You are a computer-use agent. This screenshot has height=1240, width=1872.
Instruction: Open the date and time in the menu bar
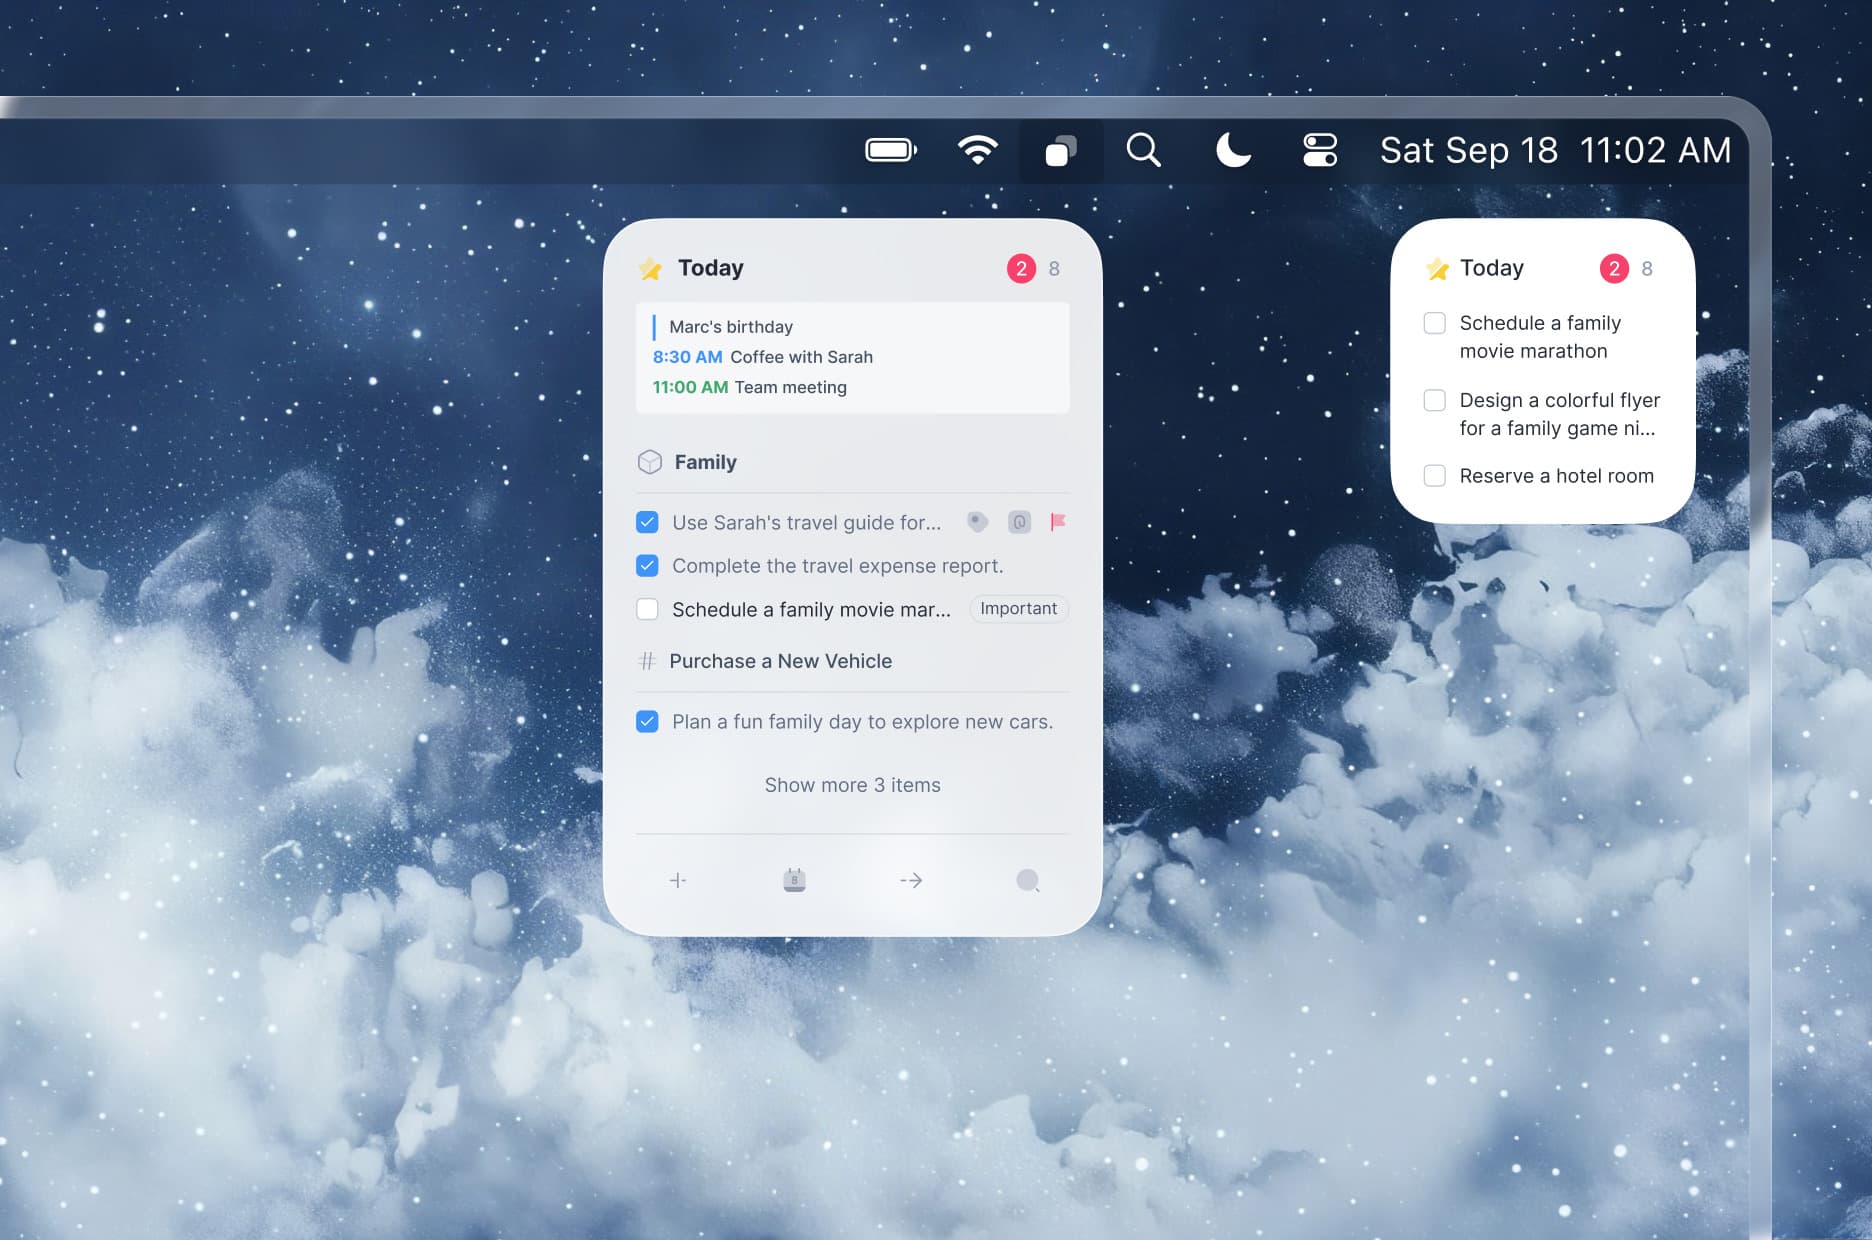coord(1556,150)
